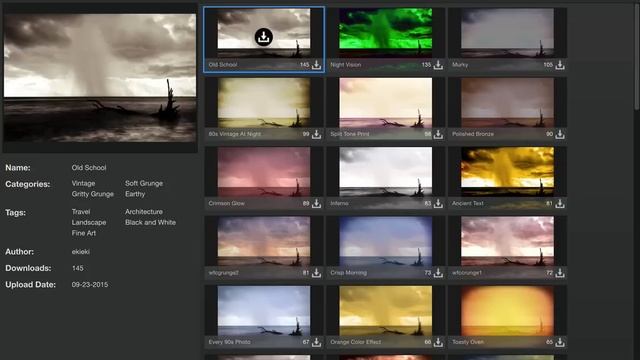Click the Travel tag

(81, 212)
